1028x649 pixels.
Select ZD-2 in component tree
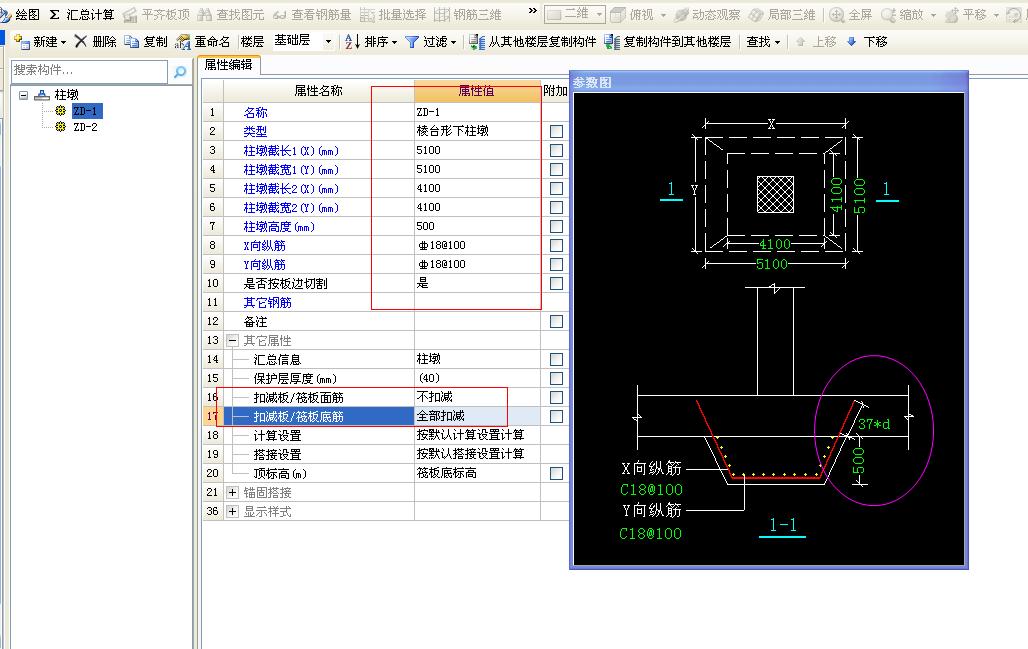85,127
